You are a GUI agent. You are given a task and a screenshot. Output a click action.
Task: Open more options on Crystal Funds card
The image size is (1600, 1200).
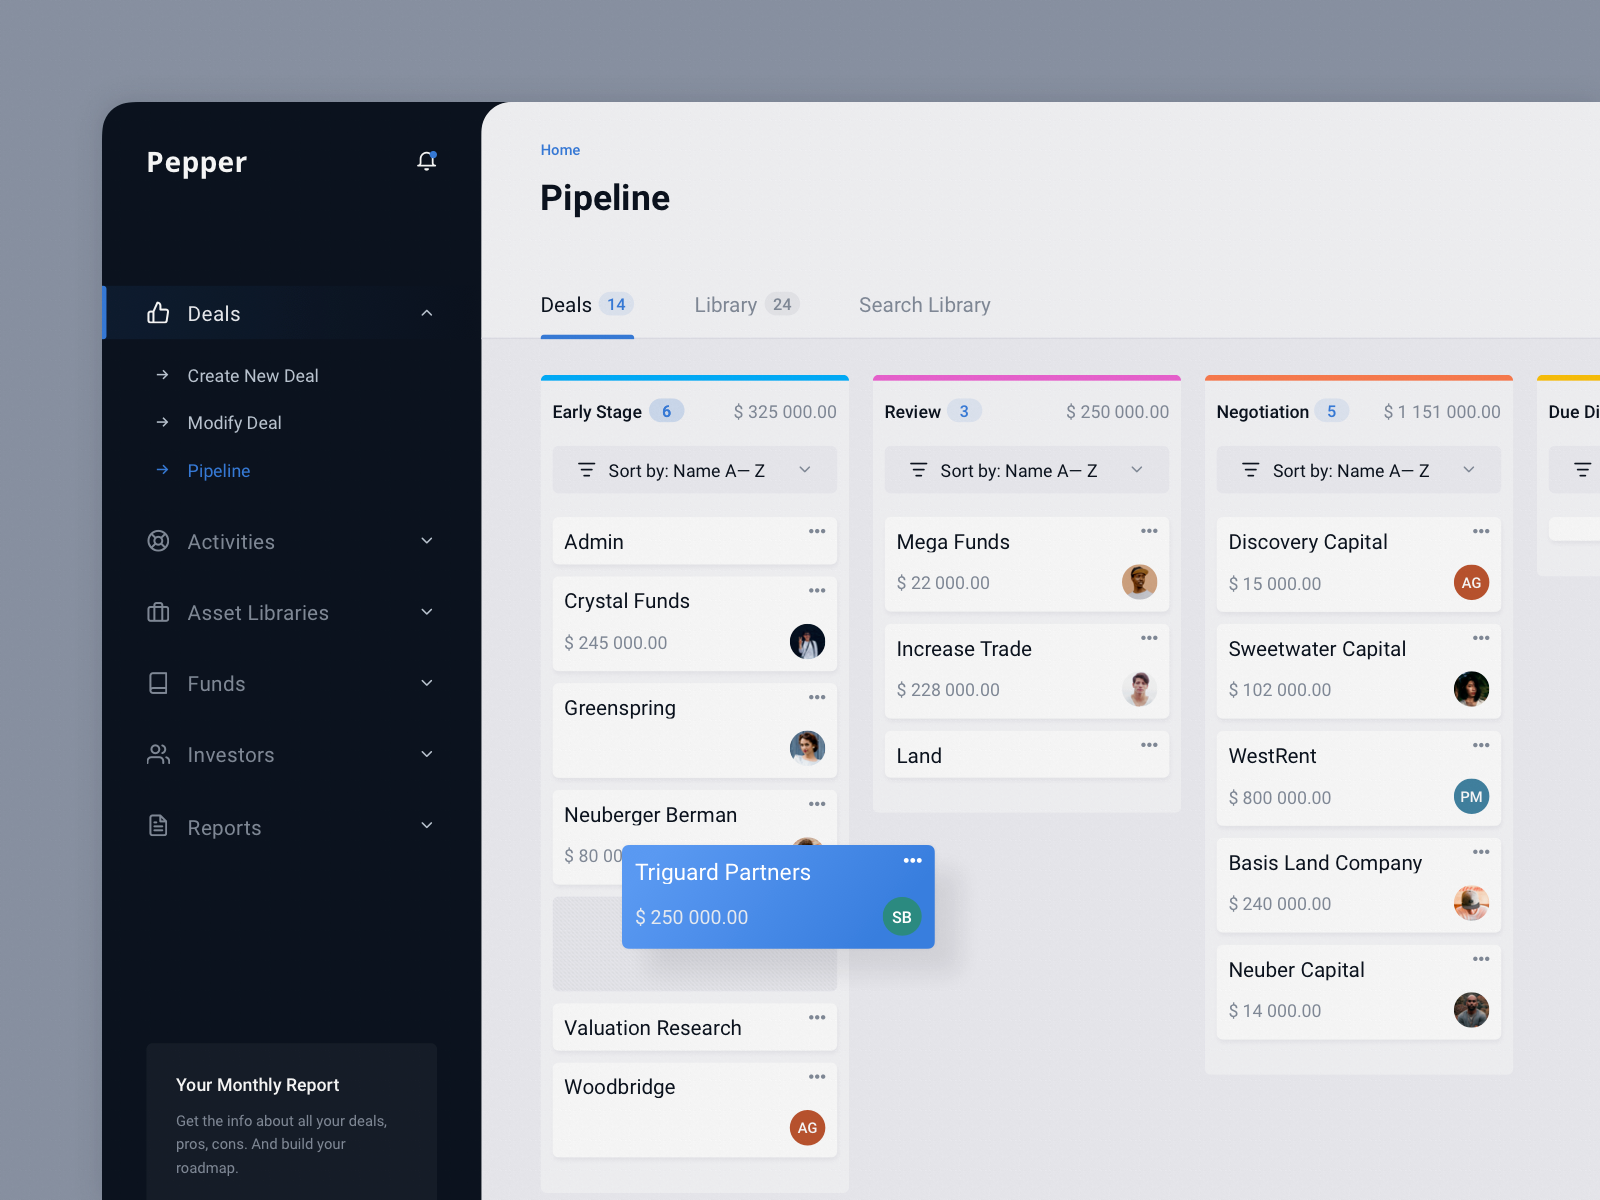pyautogui.click(x=817, y=590)
